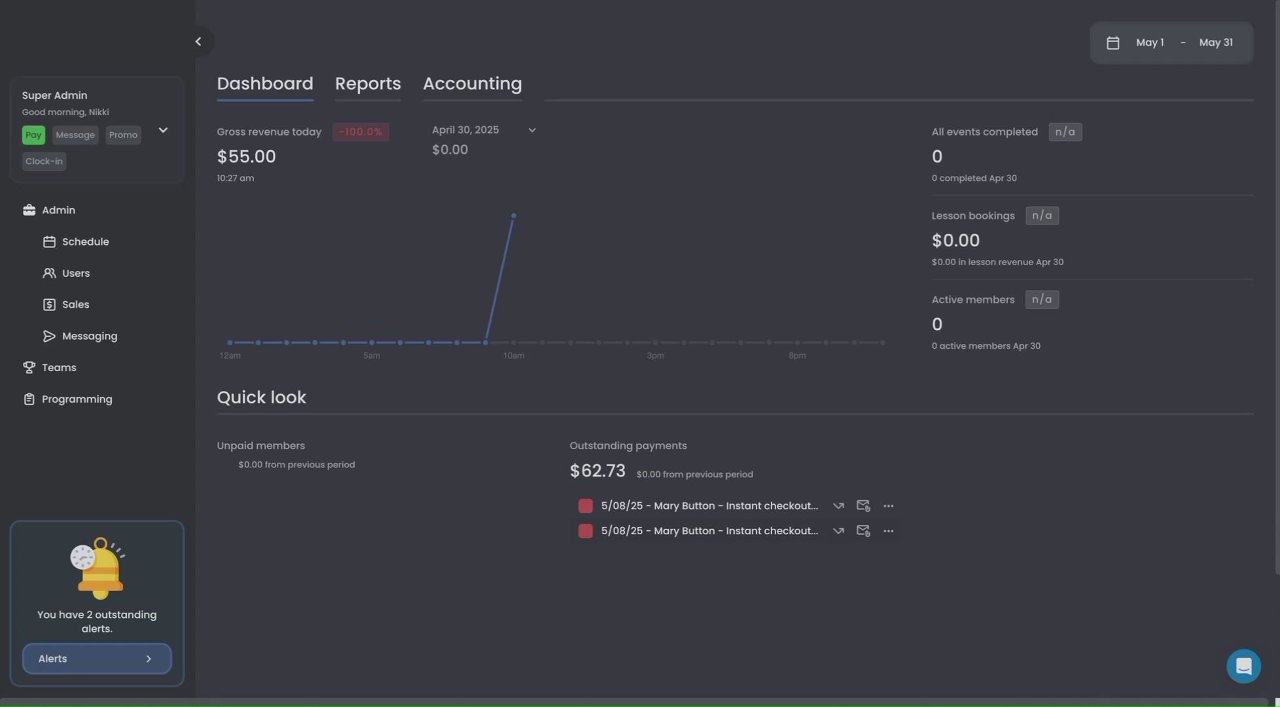Click the Users people icon
Image resolution: width=1280 pixels, height=707 pixels.
49,273
